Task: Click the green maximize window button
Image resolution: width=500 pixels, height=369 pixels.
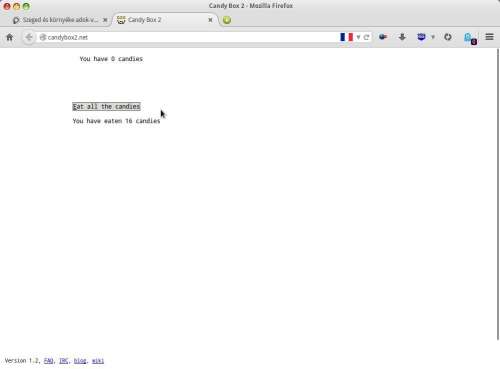Action: click(26, 6)
